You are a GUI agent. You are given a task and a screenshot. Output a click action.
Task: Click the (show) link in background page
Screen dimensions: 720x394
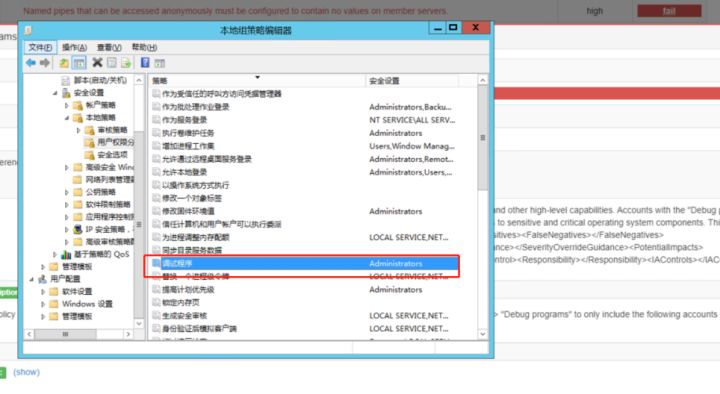coord(27,372)
